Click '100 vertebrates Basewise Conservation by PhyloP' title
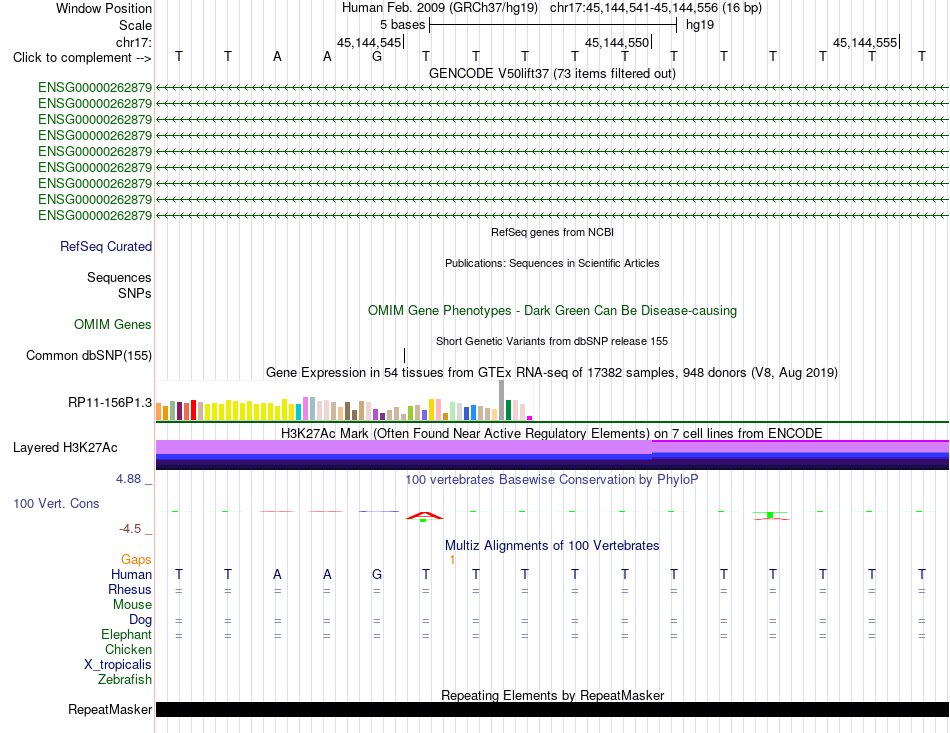Viewport: 950px width, 733px height. click(x=552, y=480)
